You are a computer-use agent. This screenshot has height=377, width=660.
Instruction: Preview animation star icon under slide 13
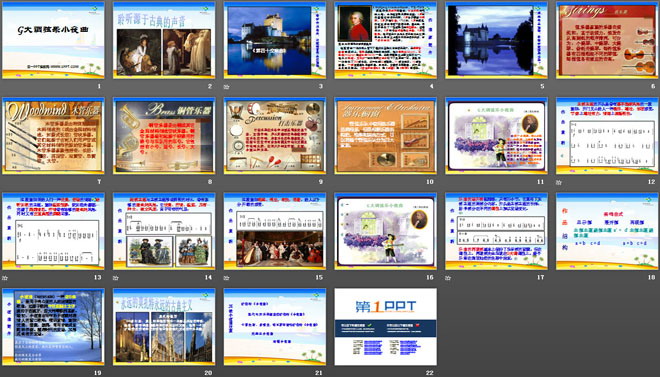point(5,278)
